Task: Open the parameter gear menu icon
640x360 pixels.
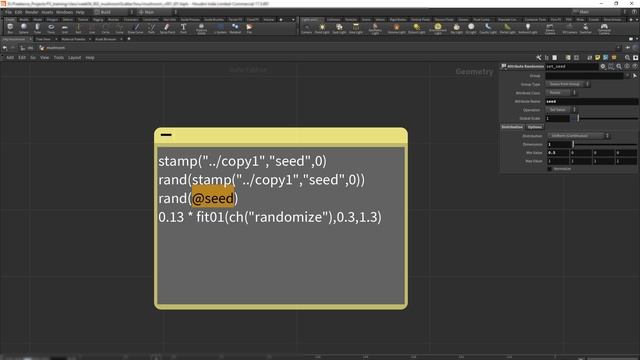Action: 603,66
